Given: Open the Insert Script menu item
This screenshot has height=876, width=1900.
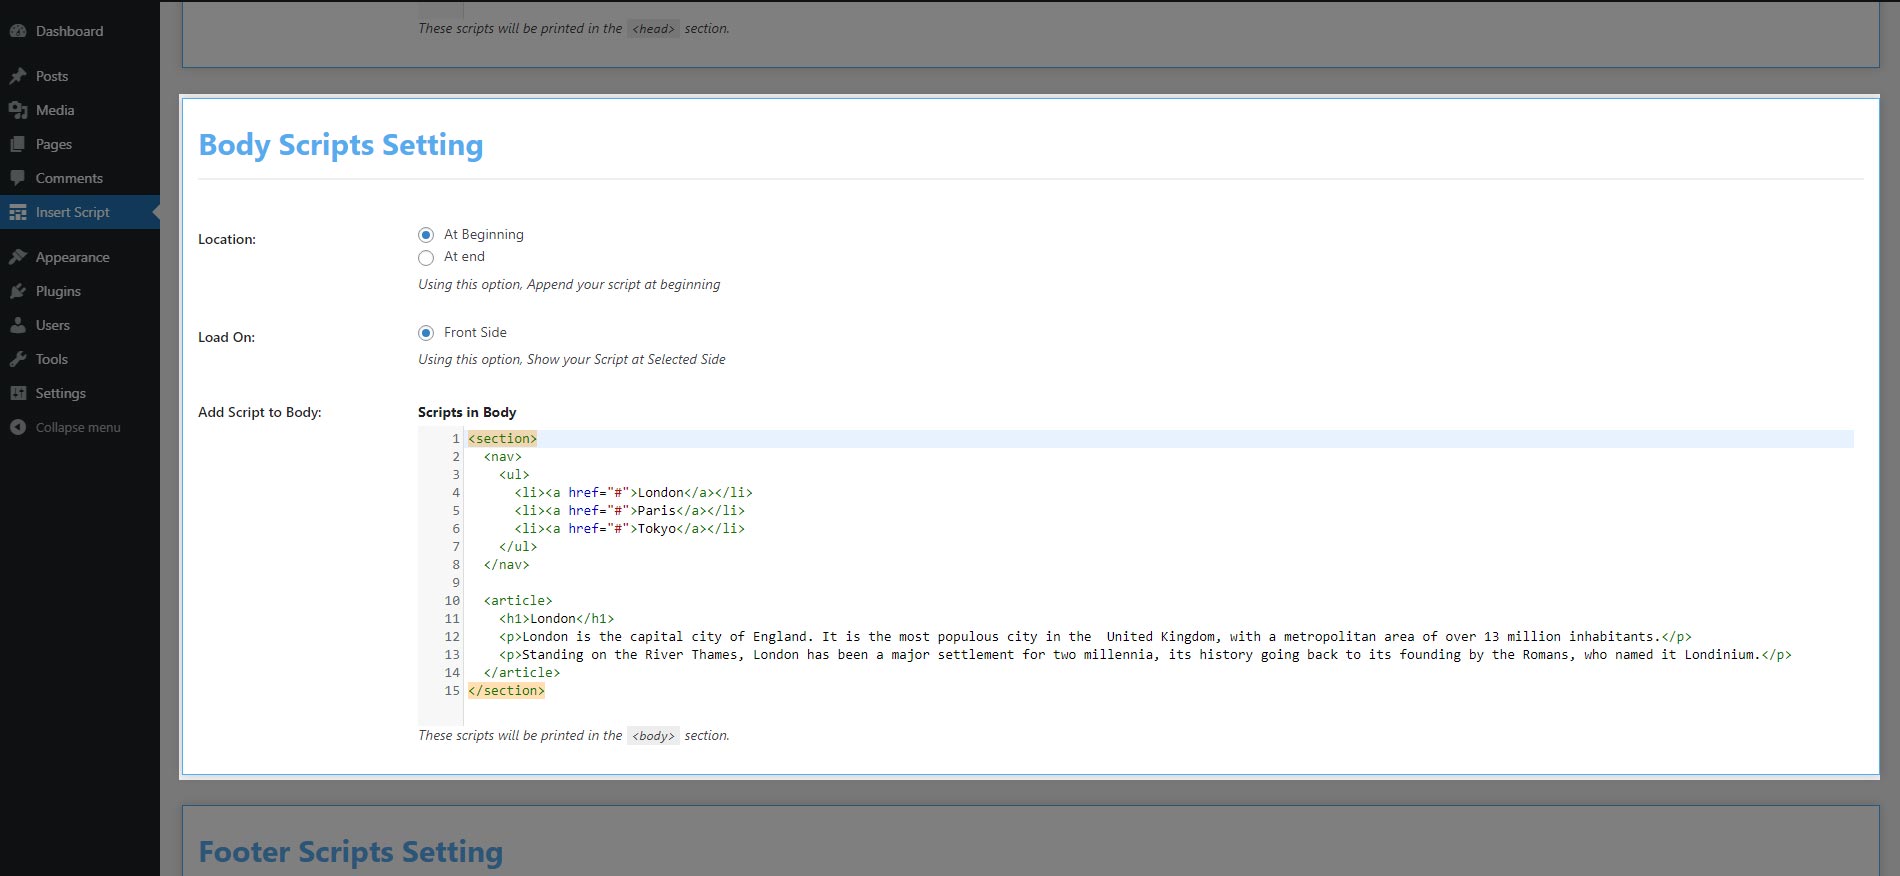Looking at the screenshot, I should click(x=80, y=212).
